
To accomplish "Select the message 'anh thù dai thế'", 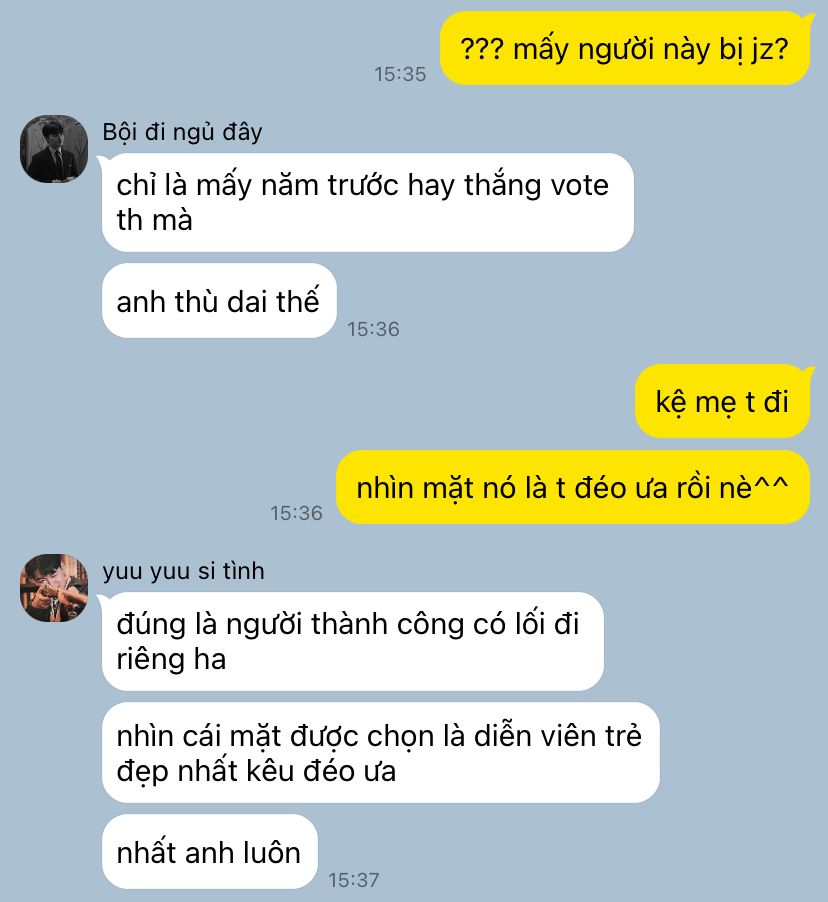I will 219,301.
